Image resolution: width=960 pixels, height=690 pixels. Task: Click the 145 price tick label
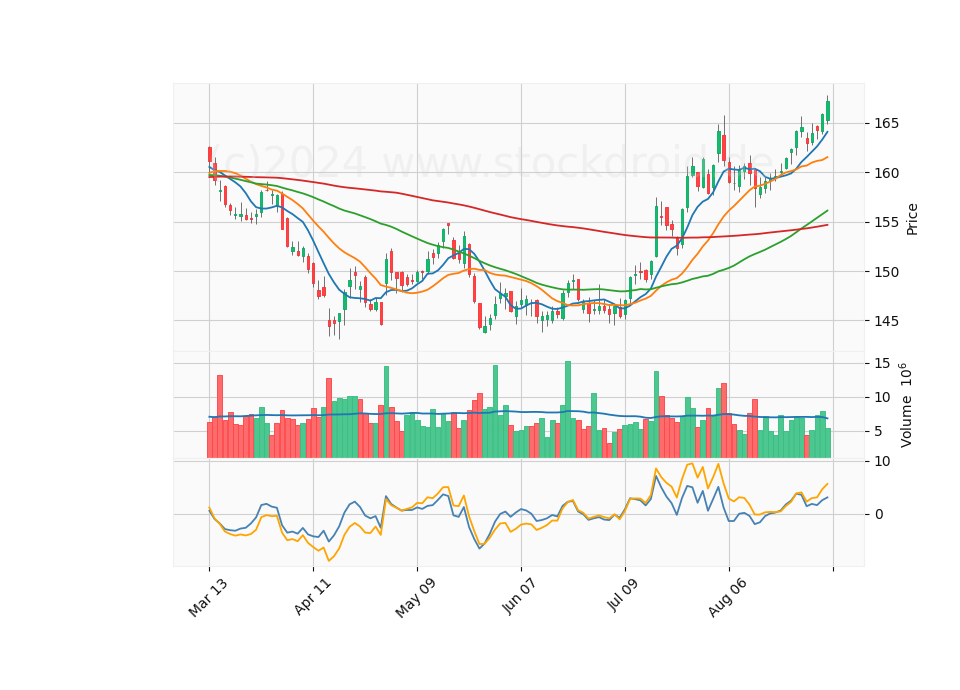[x=887, y=321]
